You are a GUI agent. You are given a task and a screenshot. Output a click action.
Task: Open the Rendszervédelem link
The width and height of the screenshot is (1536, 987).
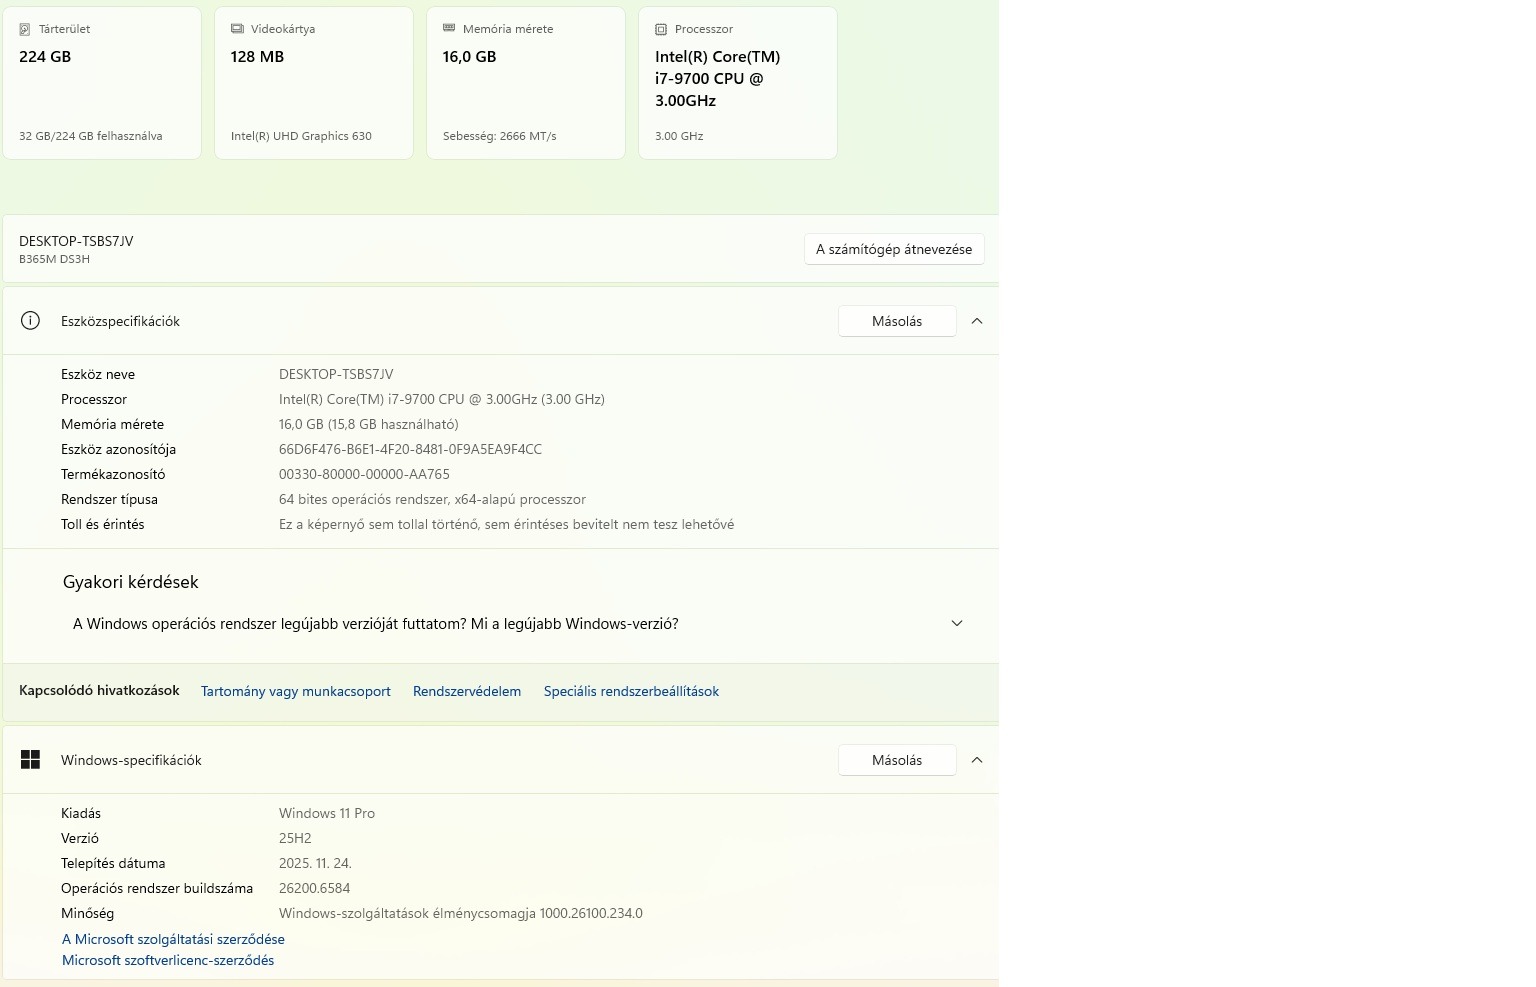(x=467, y=691)
